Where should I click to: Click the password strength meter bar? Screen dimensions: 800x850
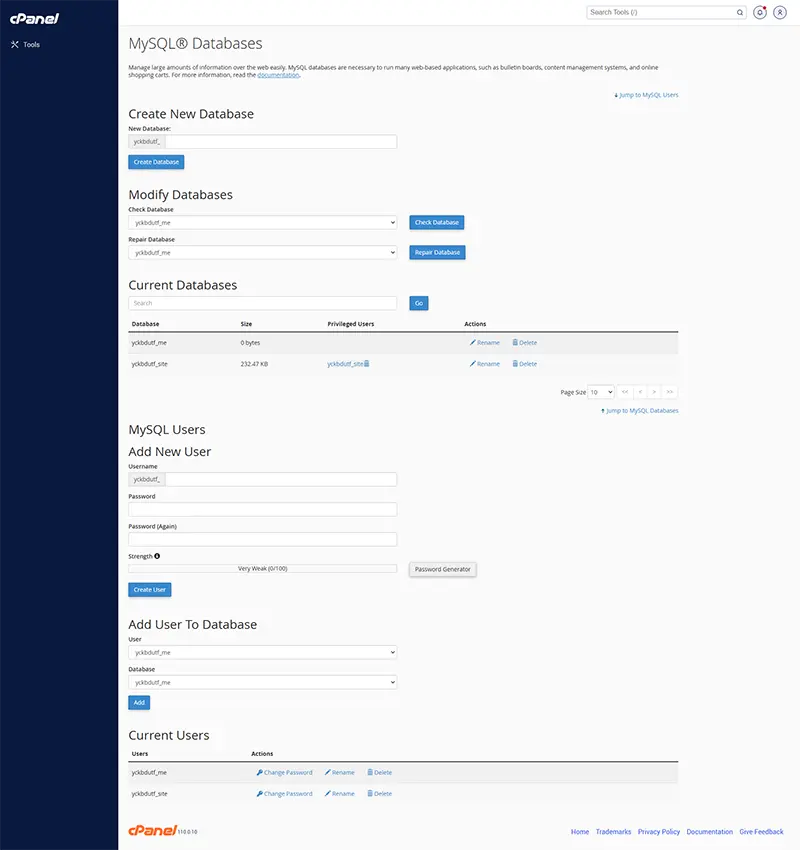(x=262, y=569)
